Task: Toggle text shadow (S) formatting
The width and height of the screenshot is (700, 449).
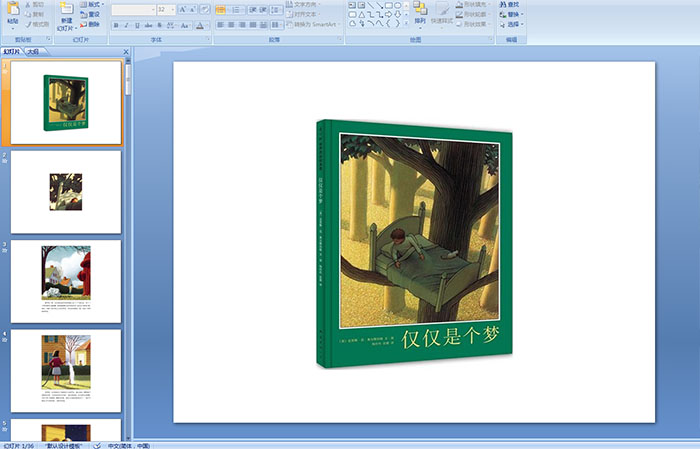Action: pos(159,25)
